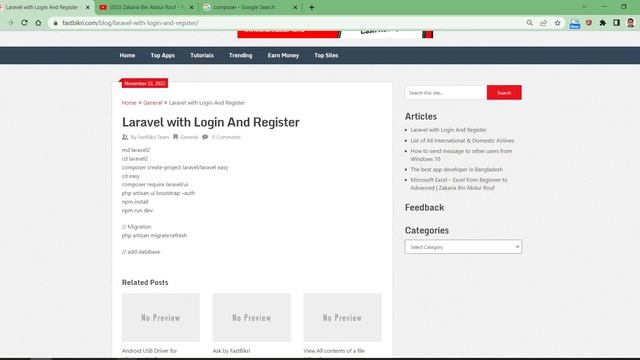Open The best app developer in Bangladesh article

(456, 169)
